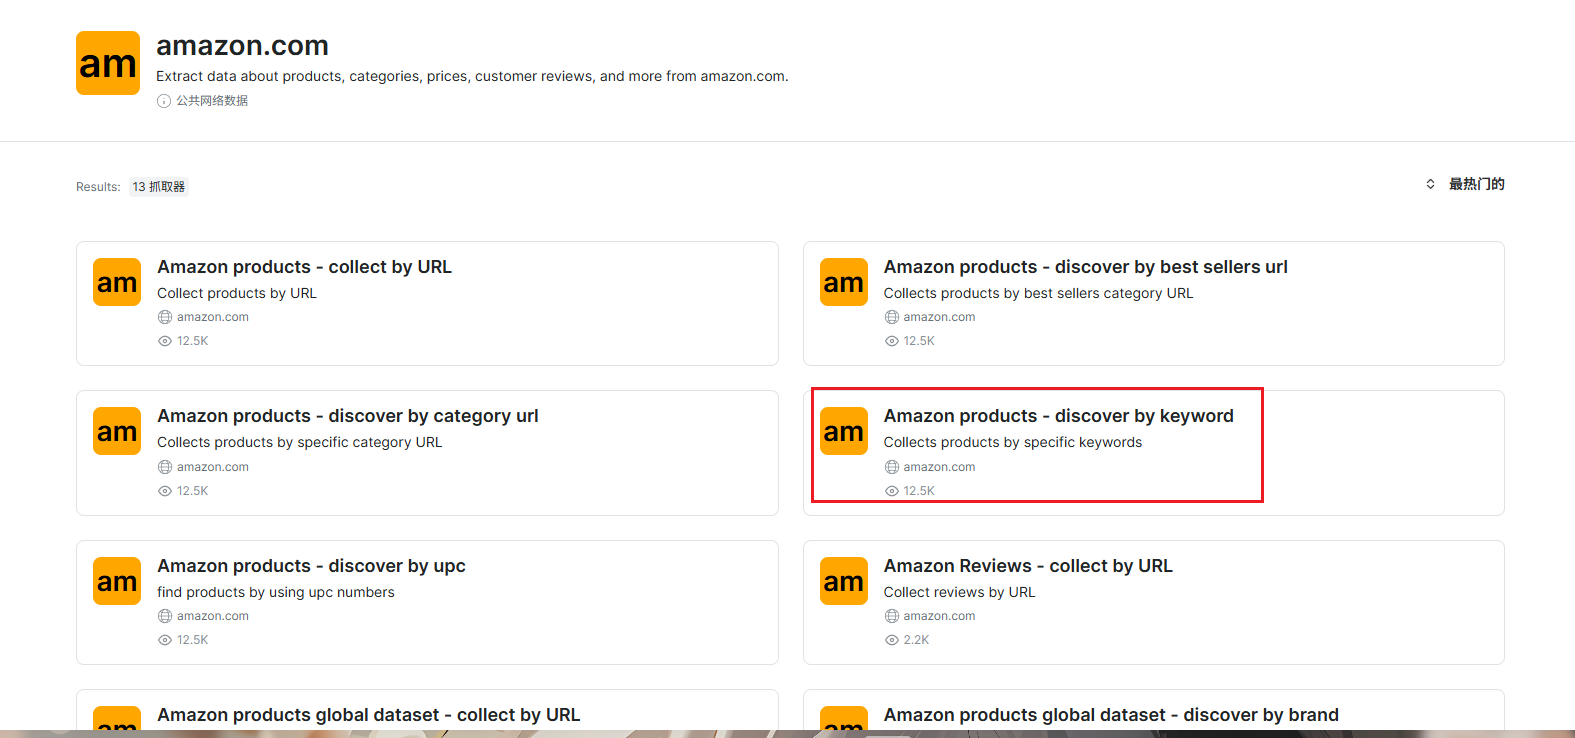
Task: Click am logo of discover by keyword card
Action: coord(844,431)
